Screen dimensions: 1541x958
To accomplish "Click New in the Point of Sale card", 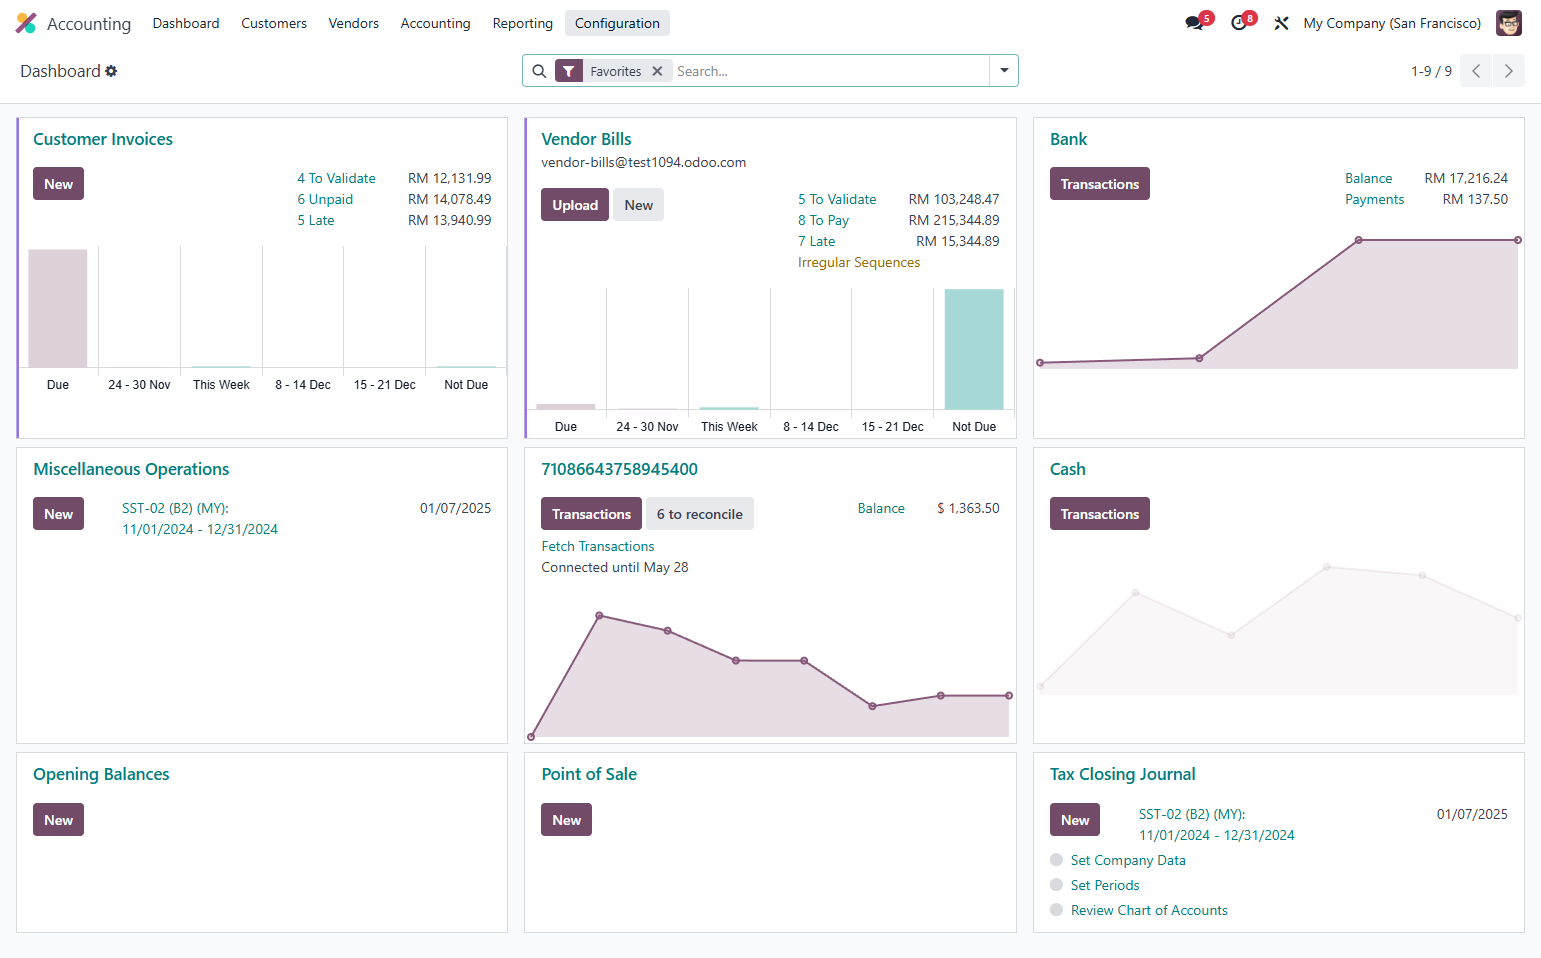I will click(x=566, y=820).
